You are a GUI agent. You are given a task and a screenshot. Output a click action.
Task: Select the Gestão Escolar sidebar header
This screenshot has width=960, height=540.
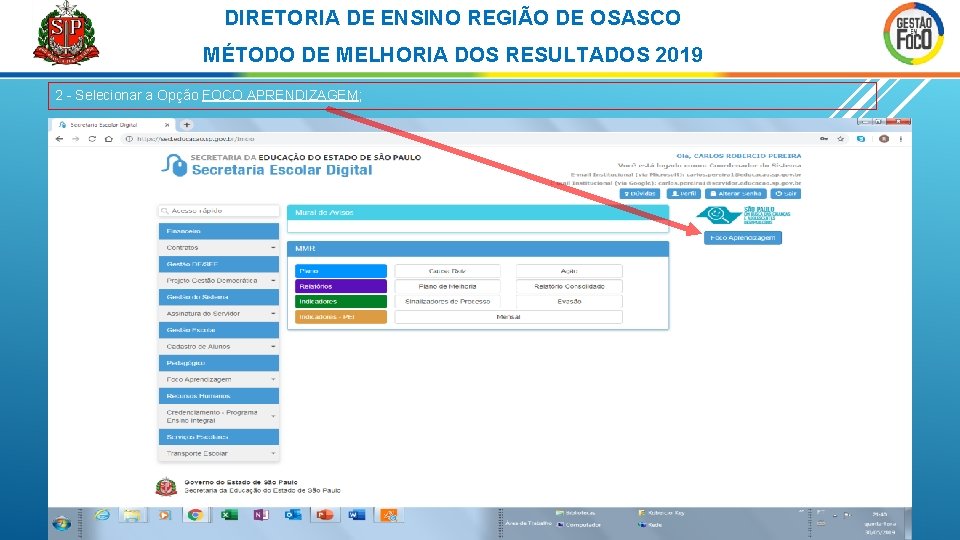[219, 330]
